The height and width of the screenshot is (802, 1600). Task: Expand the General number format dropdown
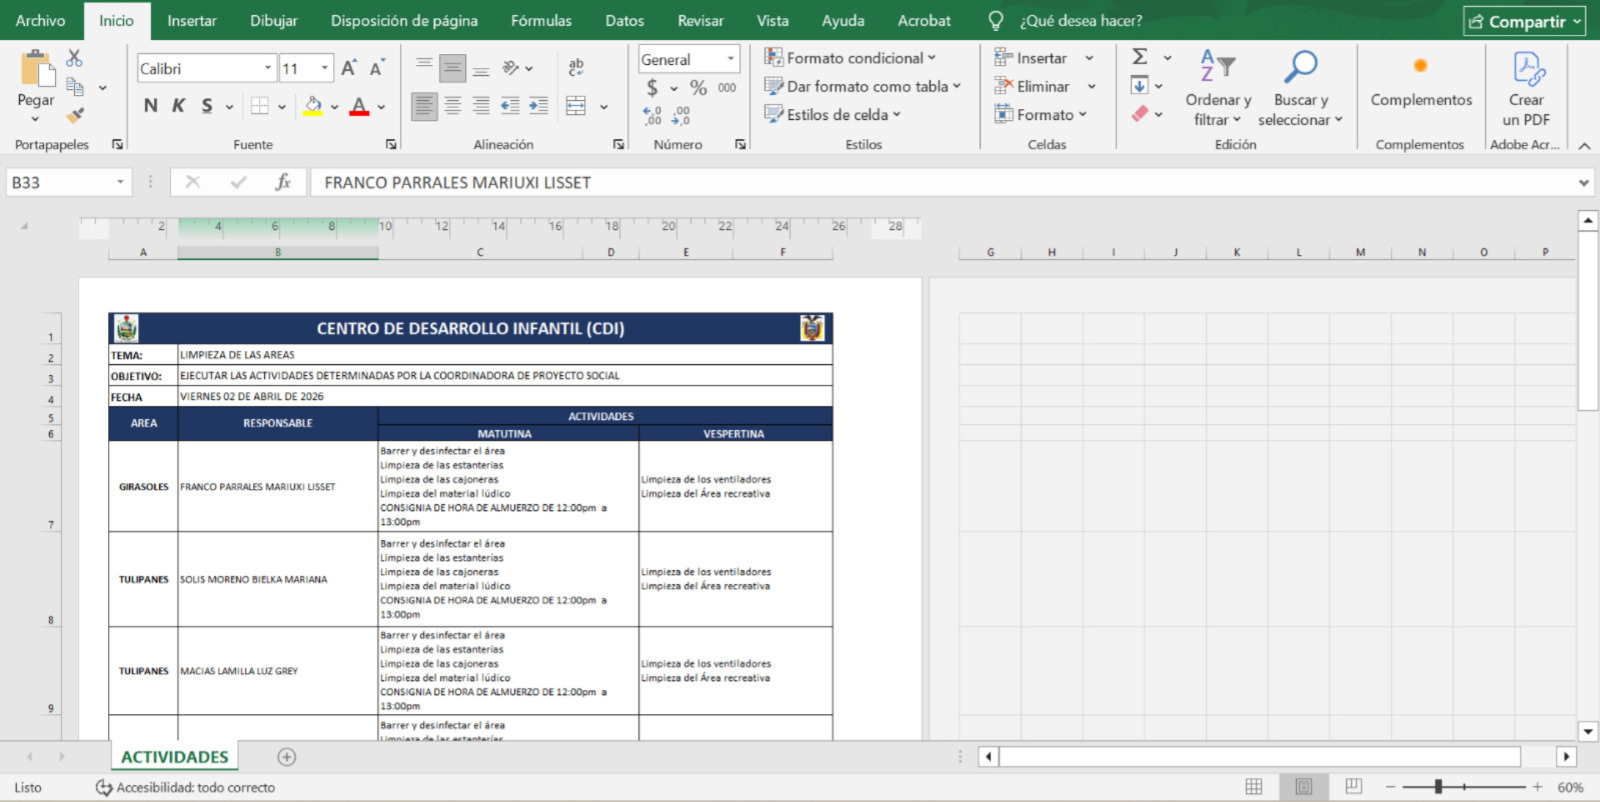tap(730, 59)
